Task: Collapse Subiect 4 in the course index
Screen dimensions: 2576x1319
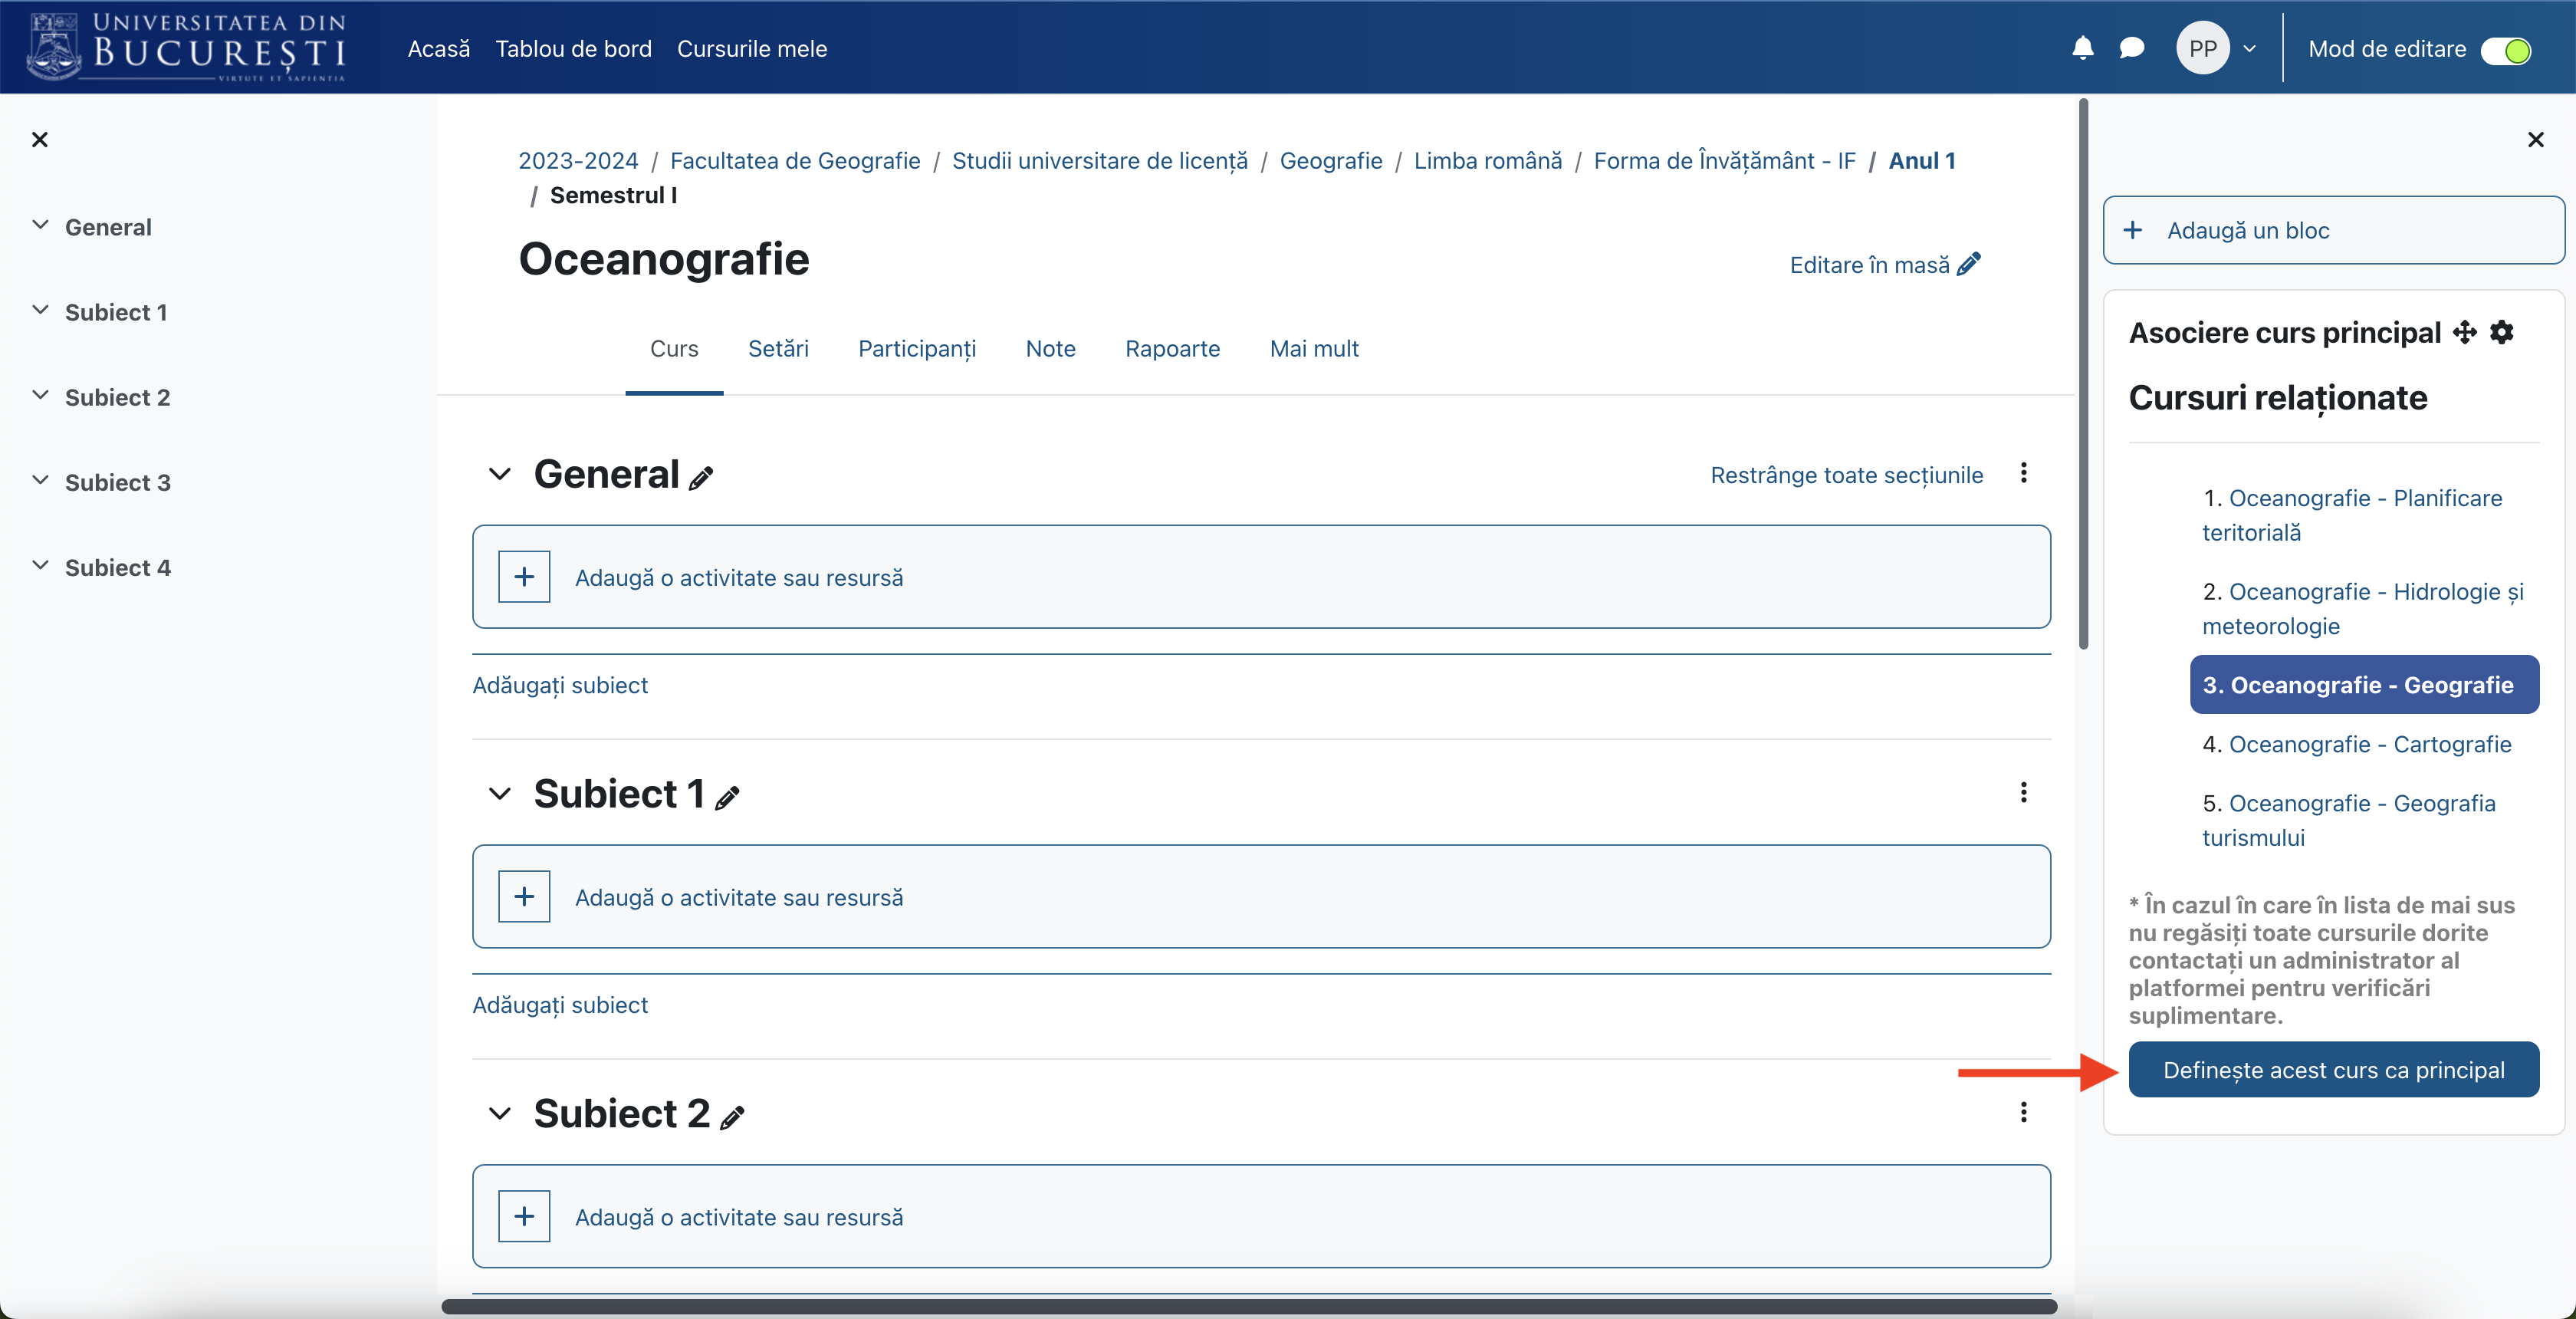Action: 40,566
